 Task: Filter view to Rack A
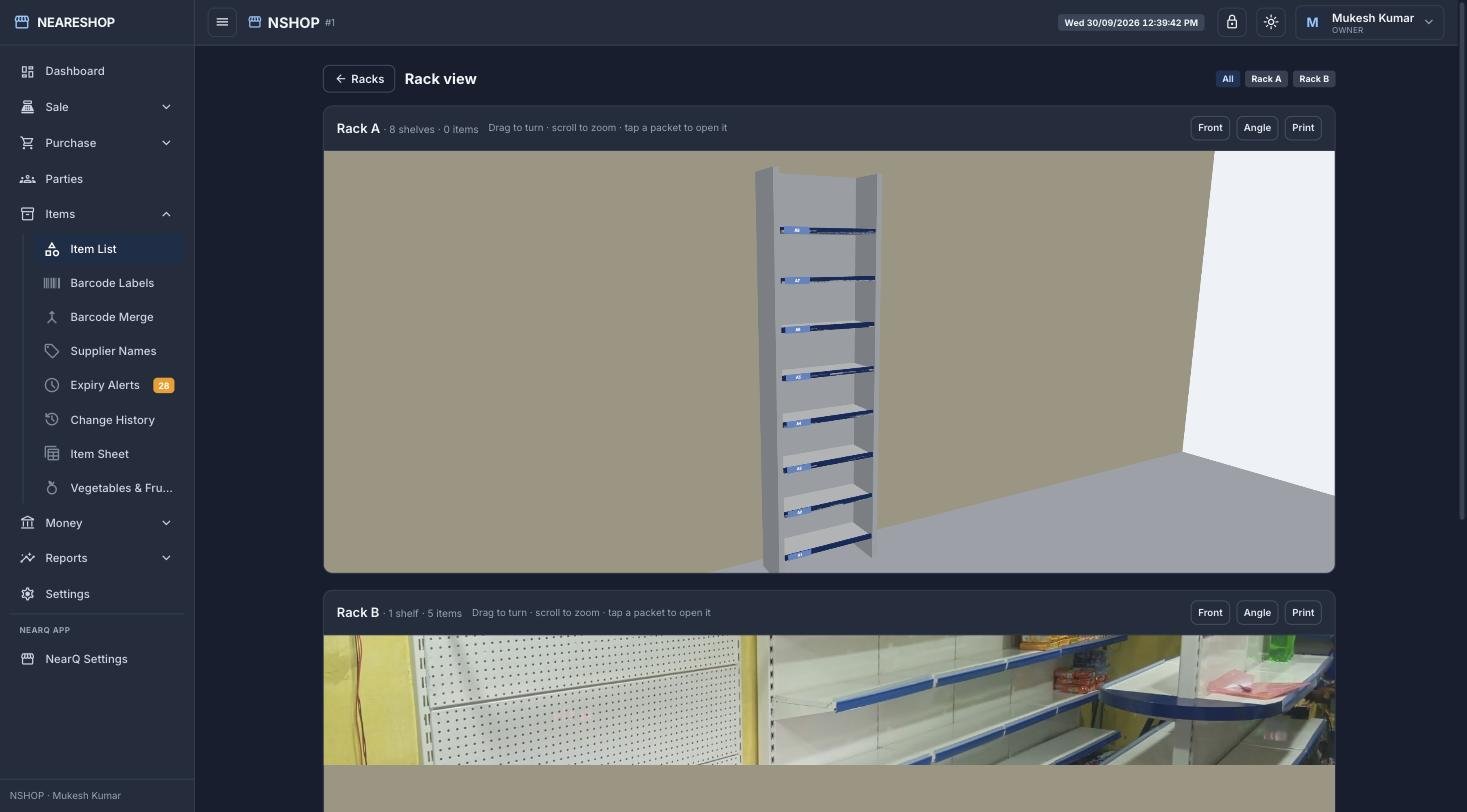point(1266,79)
